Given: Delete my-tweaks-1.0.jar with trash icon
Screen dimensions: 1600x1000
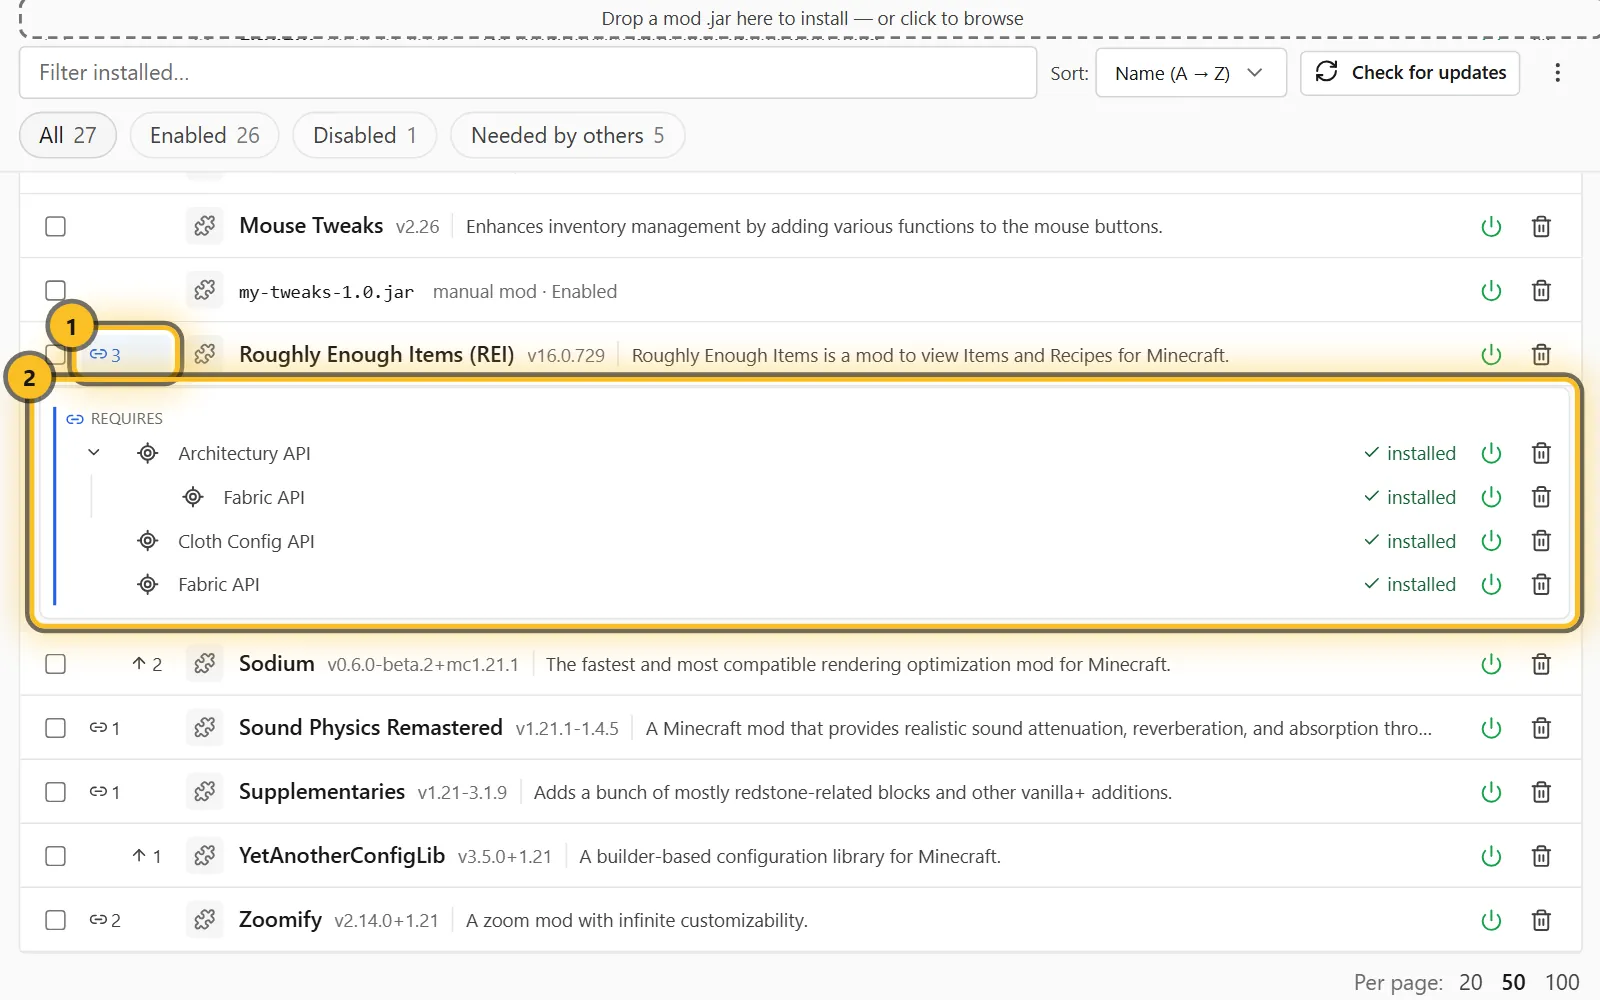Looking at the screenshot, I should (x=1541, y=290).
